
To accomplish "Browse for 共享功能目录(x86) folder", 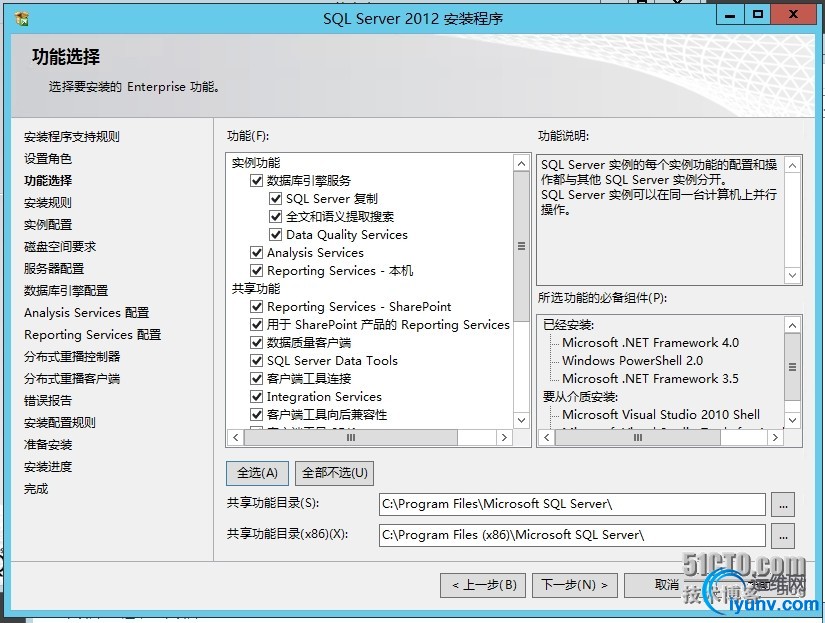I will coord(783,536).
